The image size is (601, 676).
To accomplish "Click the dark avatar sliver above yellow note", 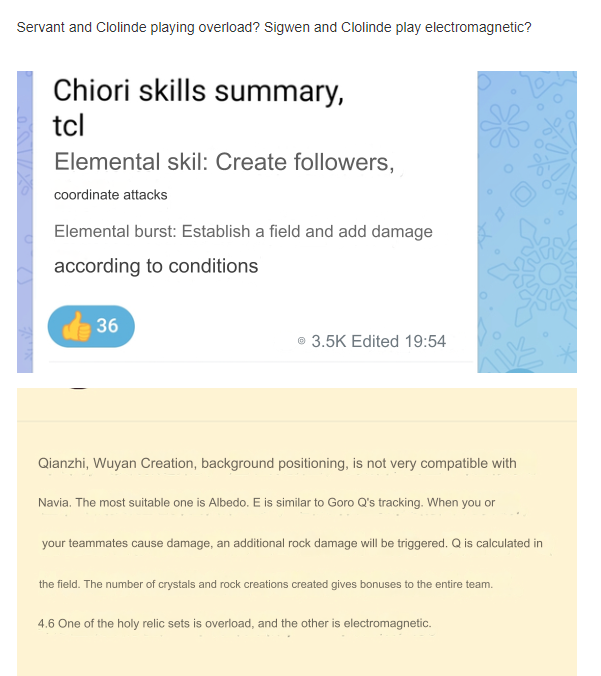I will tap(78, 388).
